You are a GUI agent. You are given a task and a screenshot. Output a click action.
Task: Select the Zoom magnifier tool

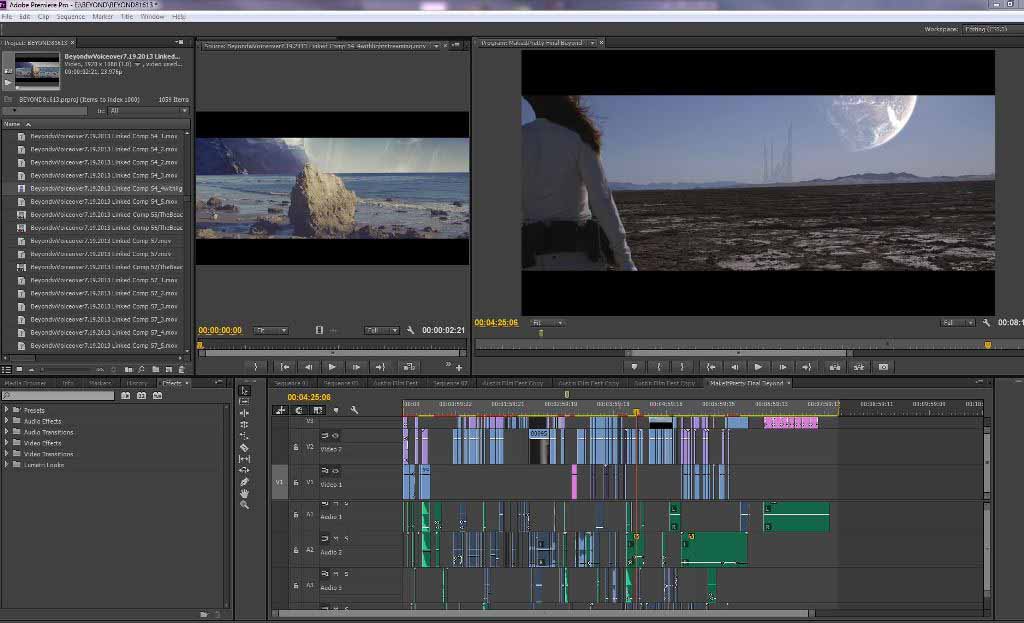point(244,505)
